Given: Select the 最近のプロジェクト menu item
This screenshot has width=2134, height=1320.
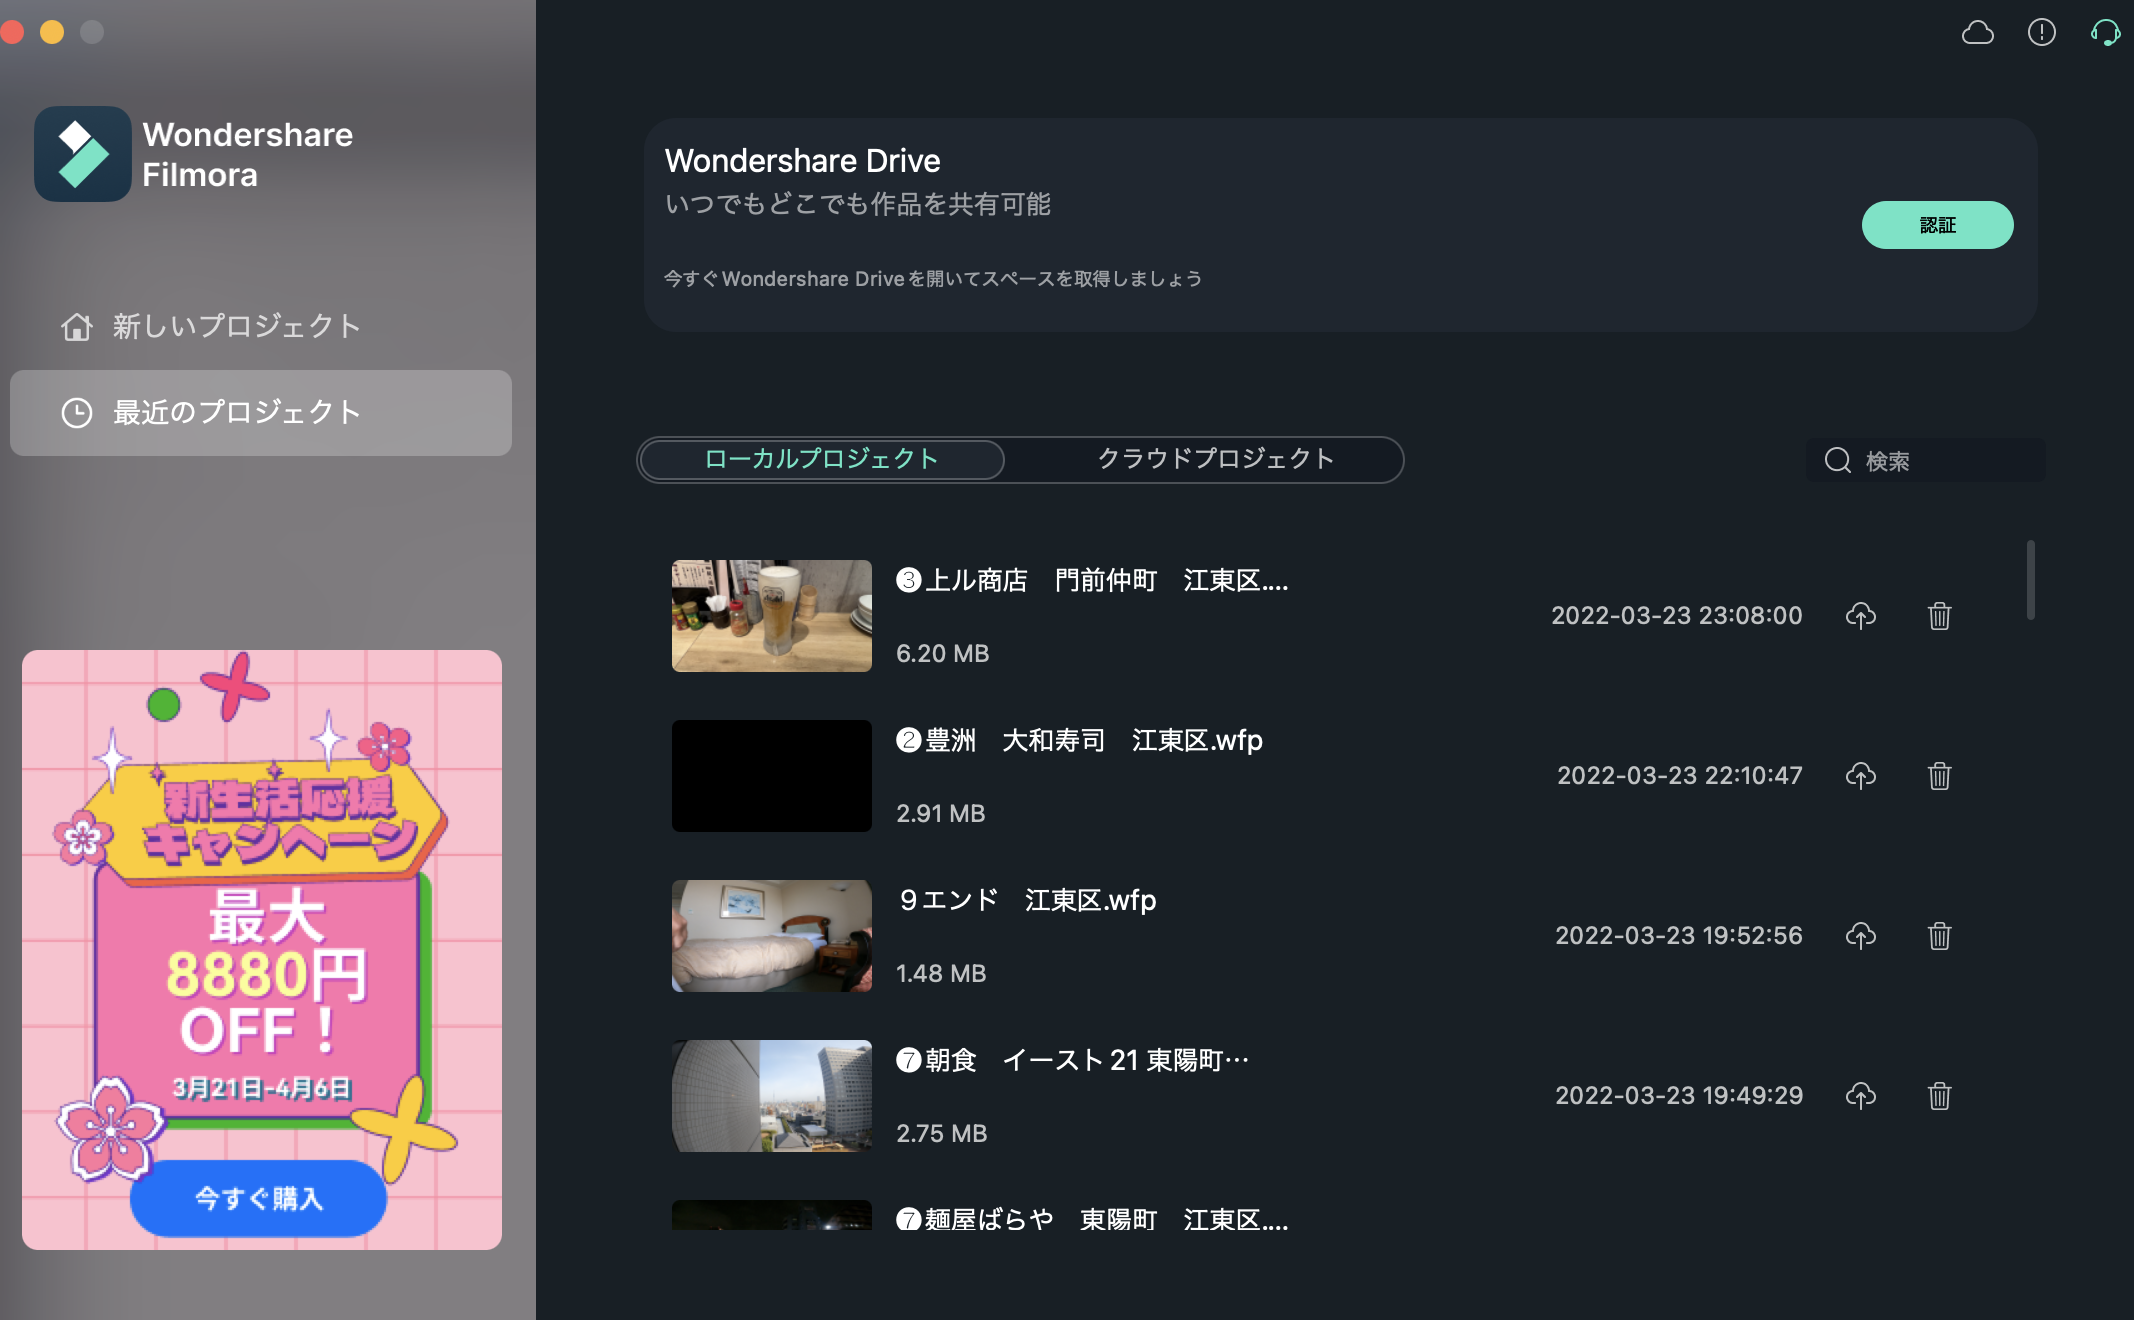Looking at the screenshot, I should click(261, 413).
